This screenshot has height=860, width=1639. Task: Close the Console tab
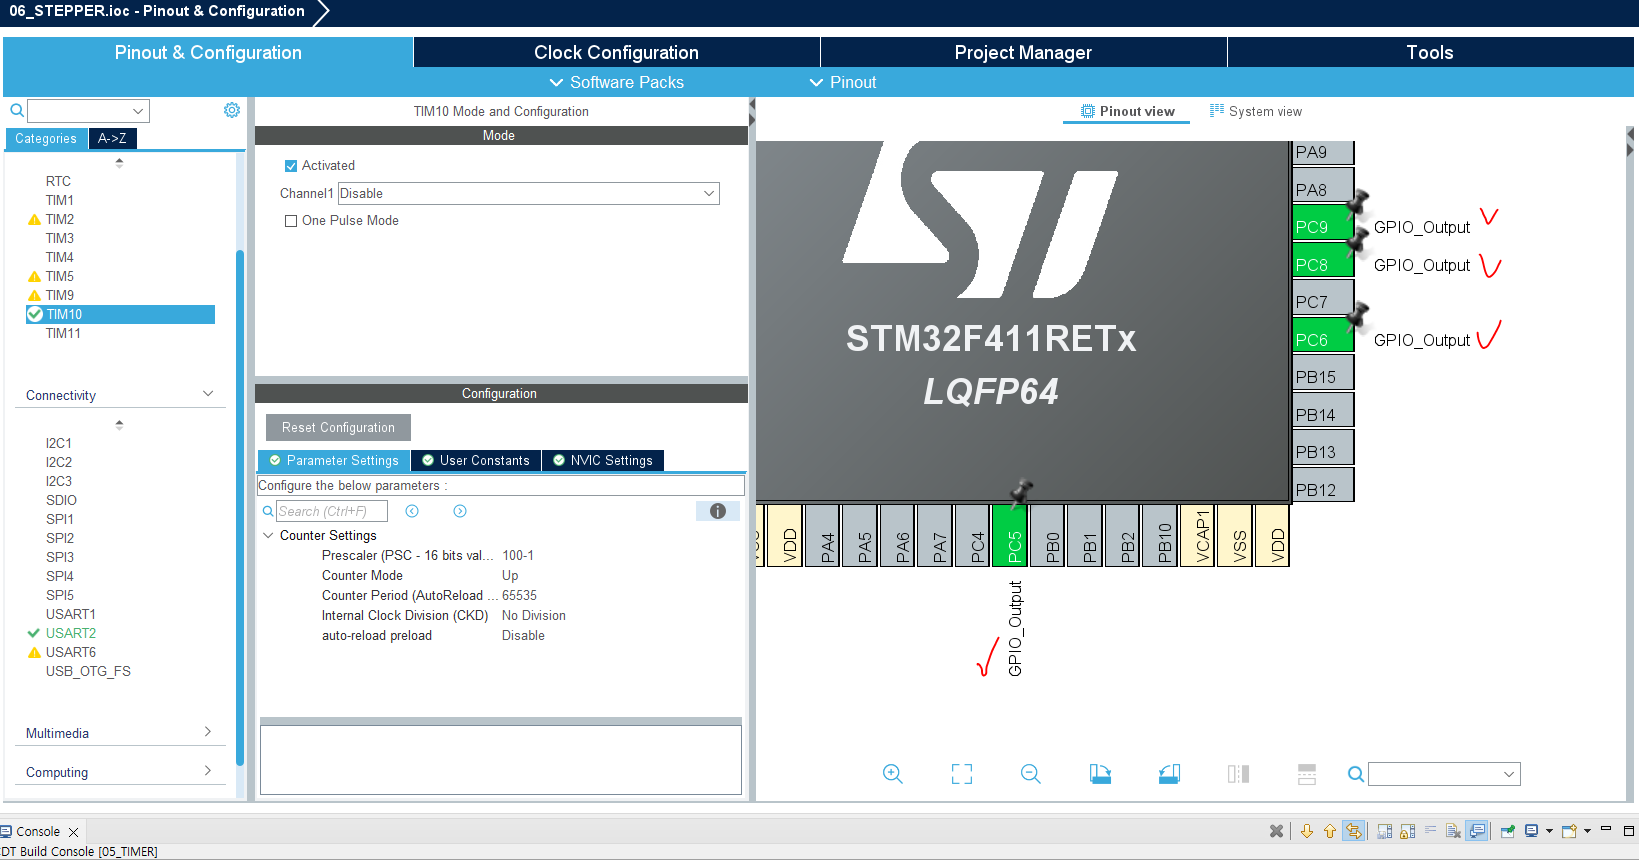click(73, 832)
